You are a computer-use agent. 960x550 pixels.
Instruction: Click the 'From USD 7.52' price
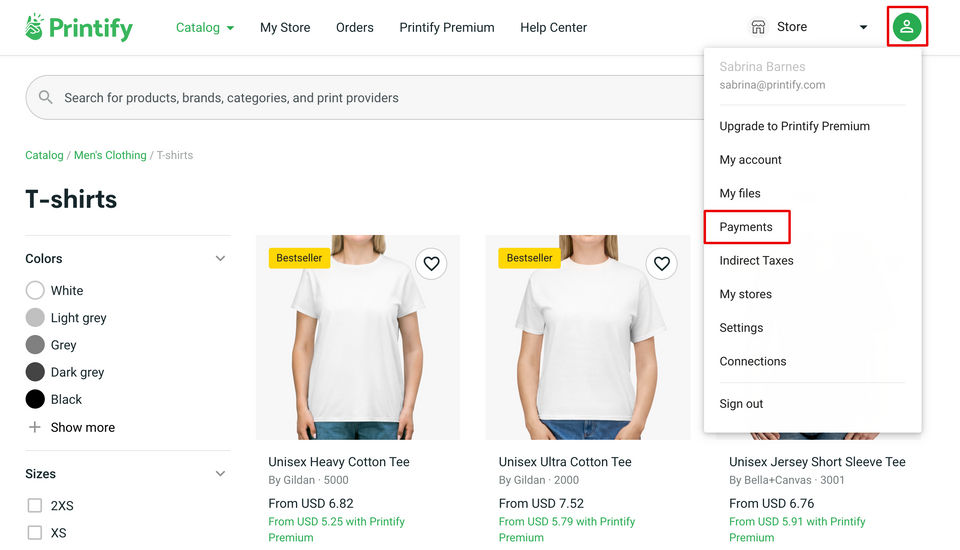tap(541, 503)
